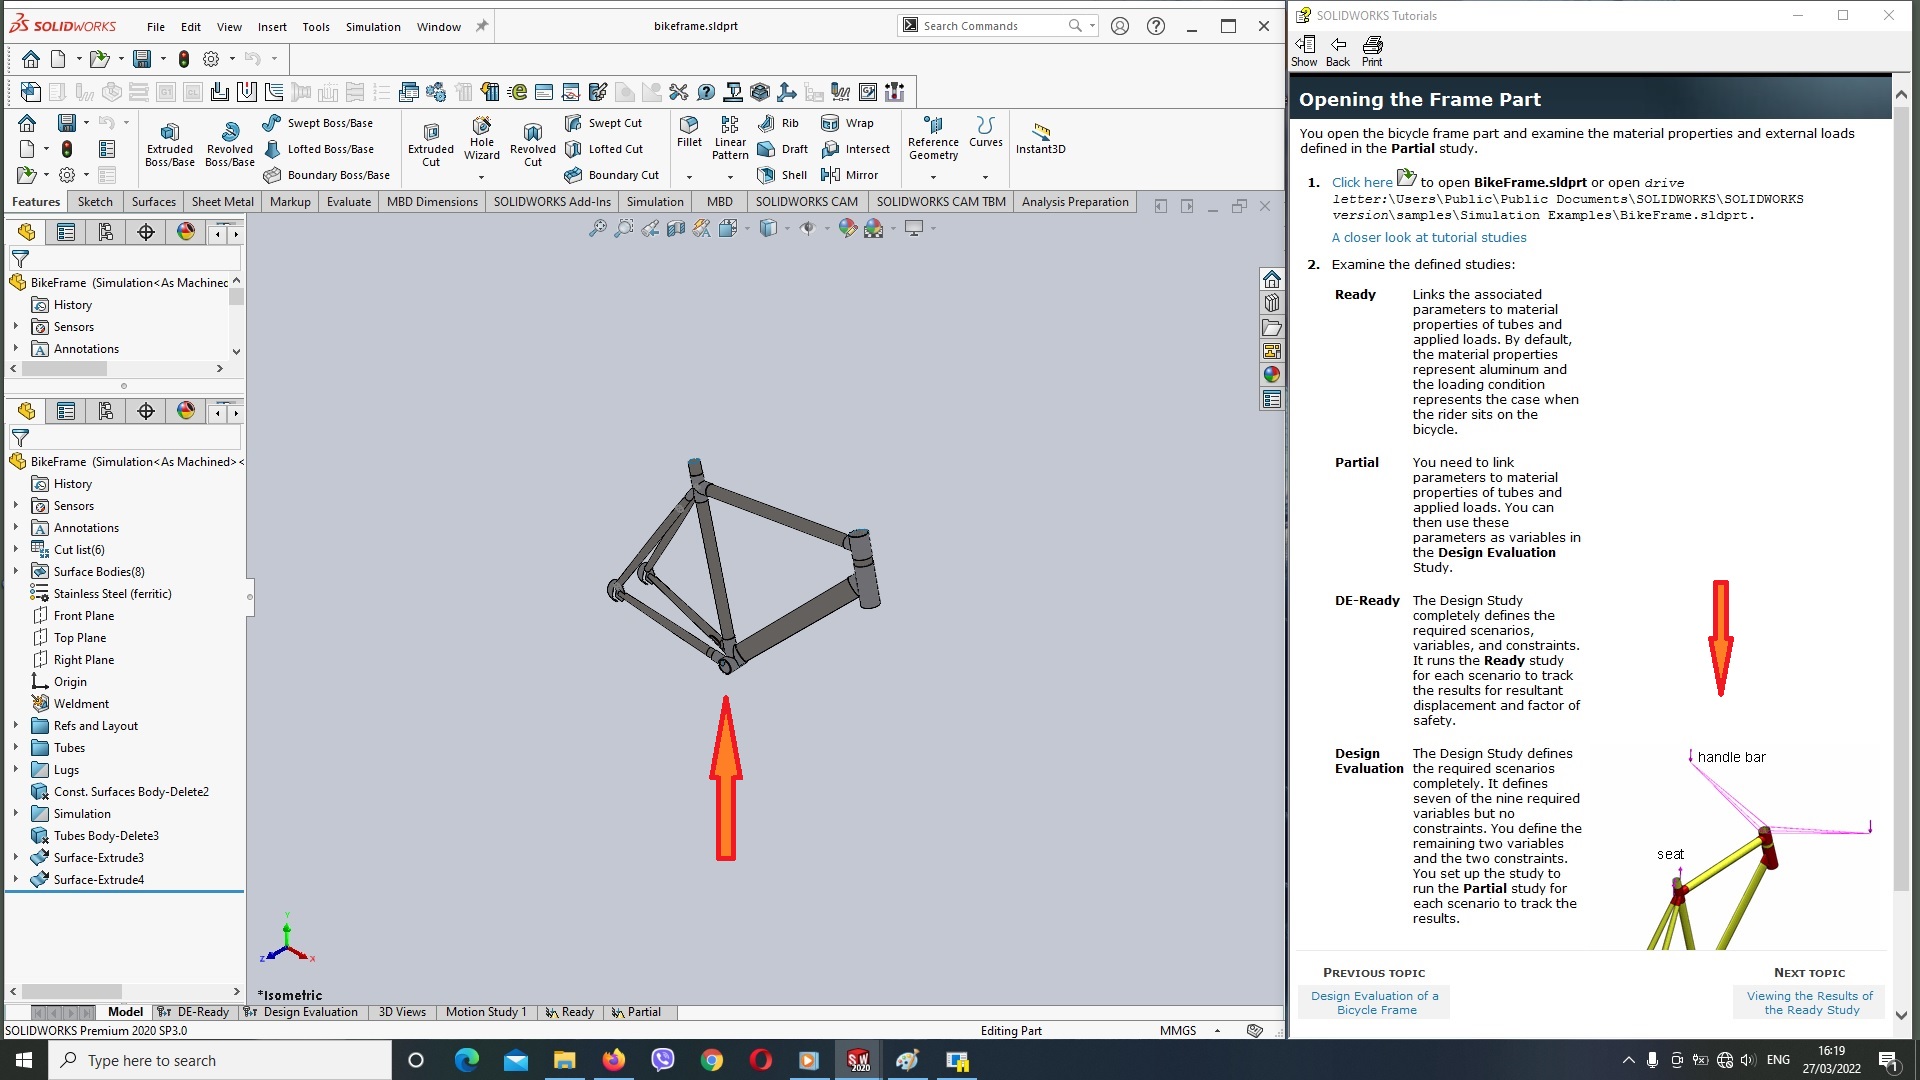1920x1080 pixels.
Task: Open the Hole Wizard dropdown arrow
Action: (481, 177)
